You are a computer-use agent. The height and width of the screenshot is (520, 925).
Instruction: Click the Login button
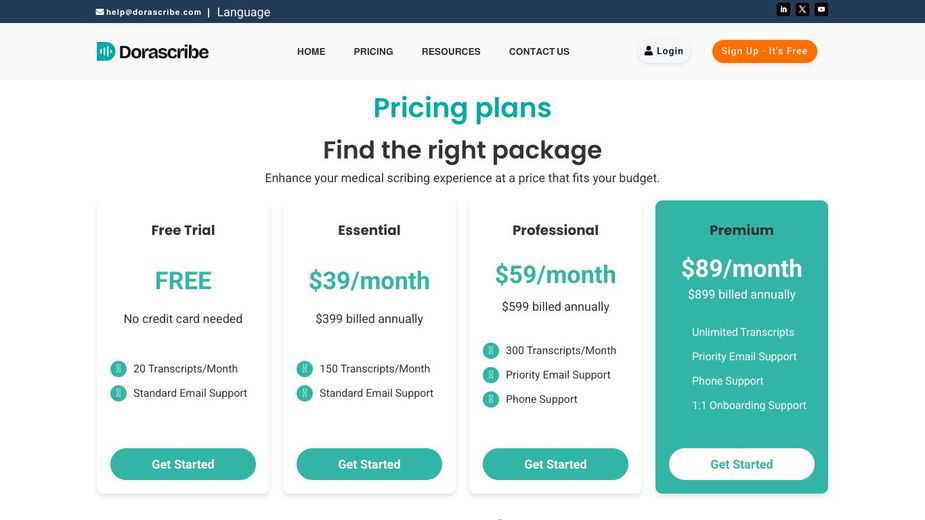[x=664, y=51]
